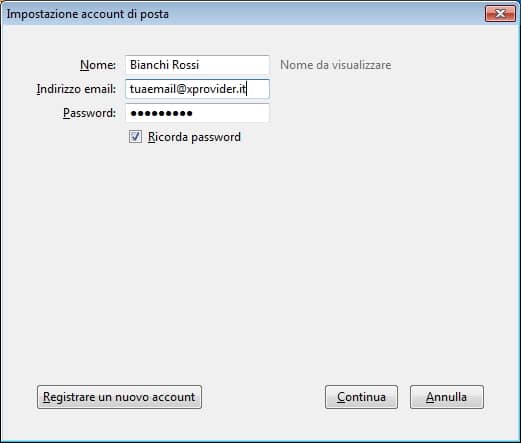521x443 pixels.
Task: Click empty space right of Rossi in Nome box
Action: (x=233, y=65)
